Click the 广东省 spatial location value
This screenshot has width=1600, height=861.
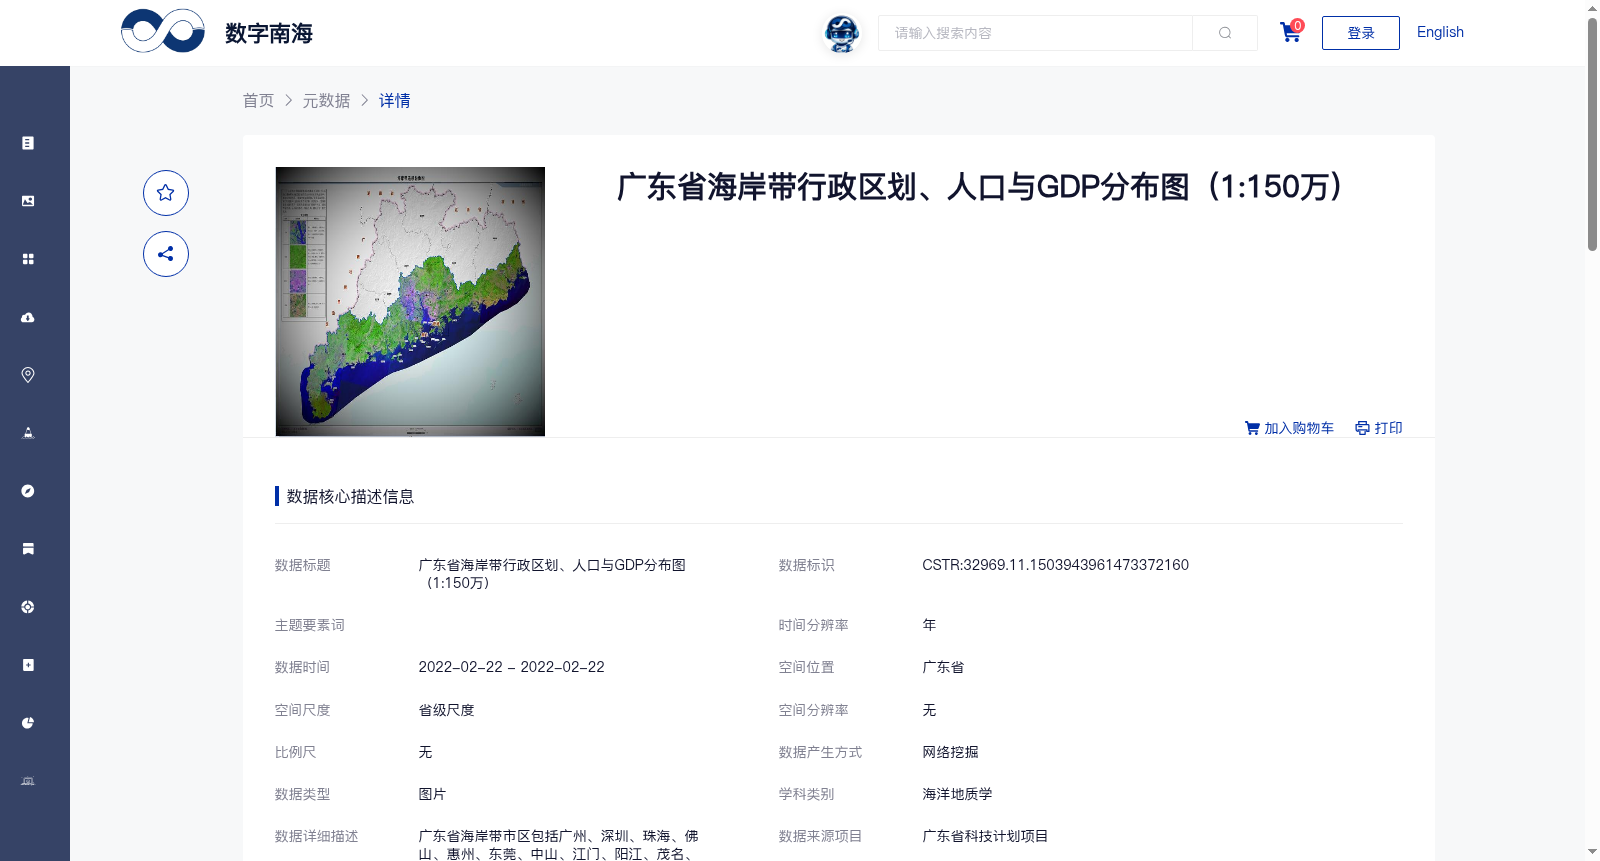(x=943, y=667)
